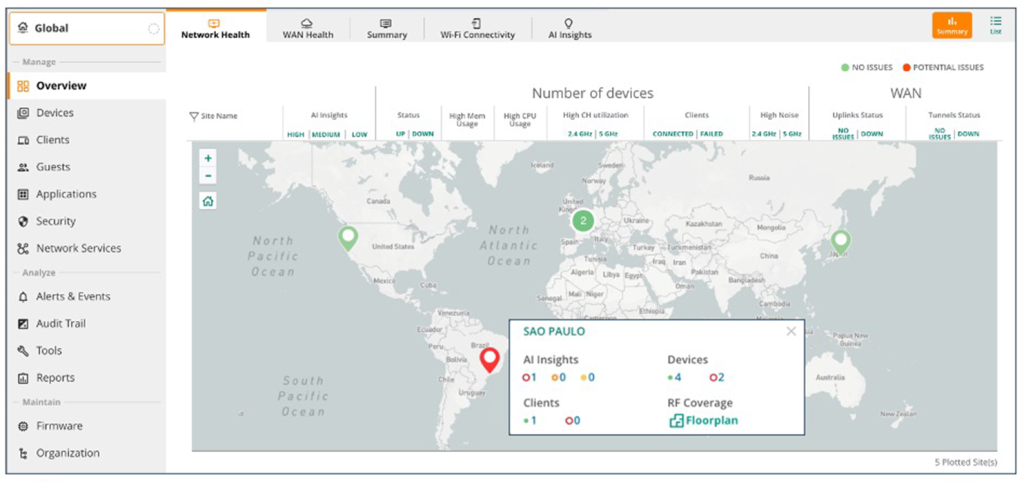Close the Sao Paulo popup
This screenshot has height=483, width=1024.
(791, 331)
